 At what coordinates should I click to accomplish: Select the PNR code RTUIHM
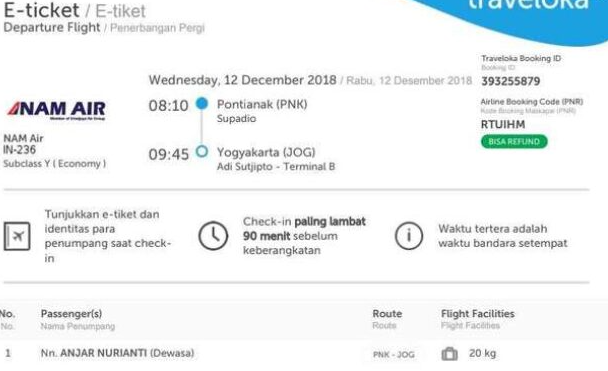[x=503, y=124]
